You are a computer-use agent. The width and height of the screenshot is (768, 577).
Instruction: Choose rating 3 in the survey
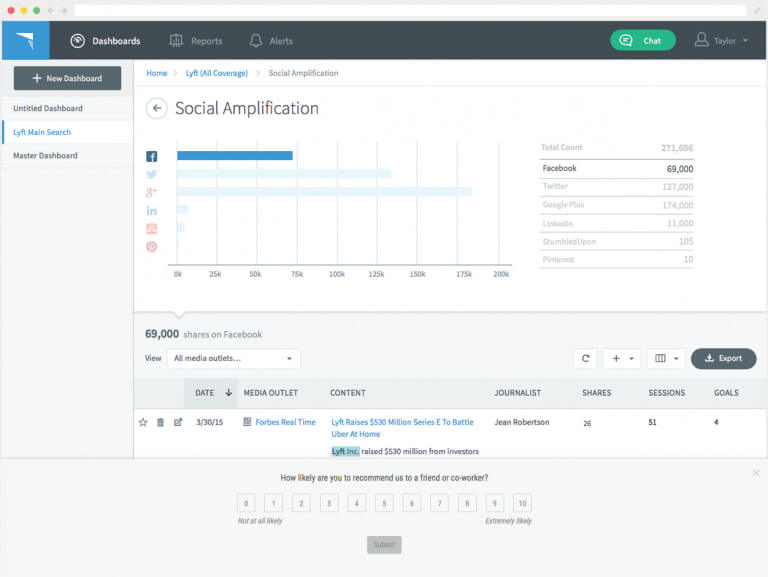coord(329,503)
